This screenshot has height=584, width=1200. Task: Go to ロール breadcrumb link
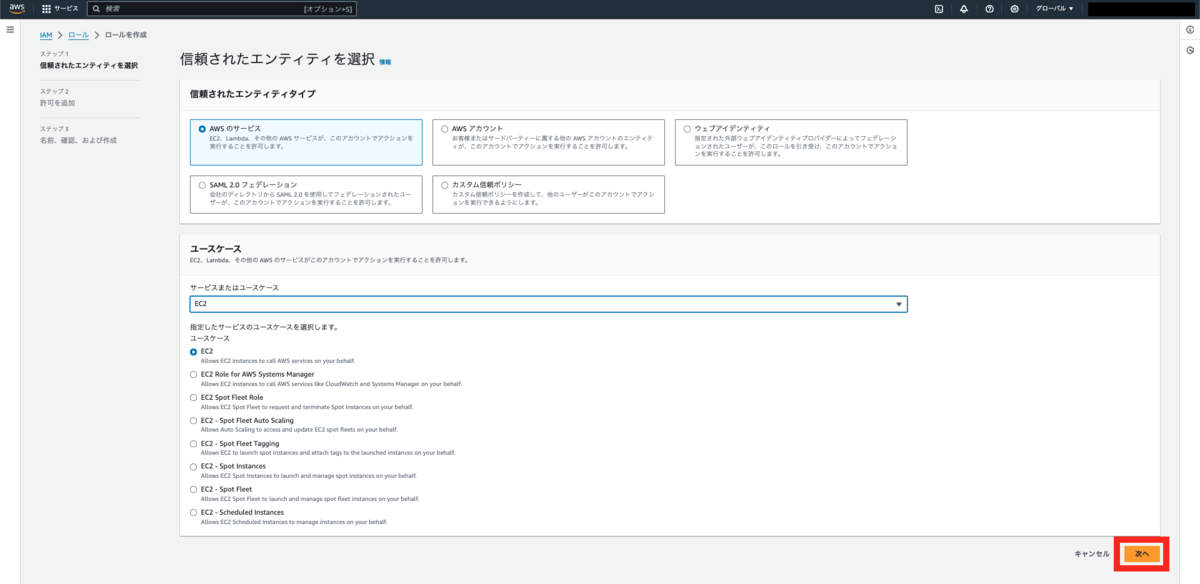click(78, 35)
